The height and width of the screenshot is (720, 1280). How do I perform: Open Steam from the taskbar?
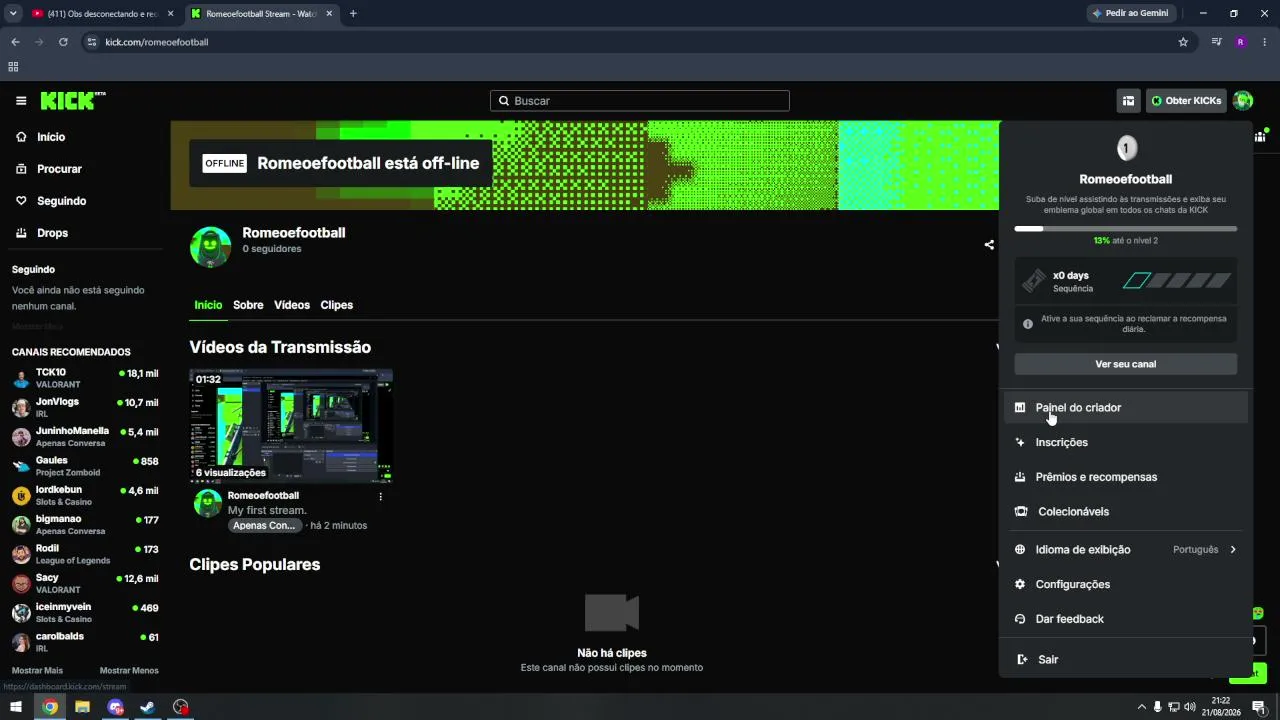[147, 707]
